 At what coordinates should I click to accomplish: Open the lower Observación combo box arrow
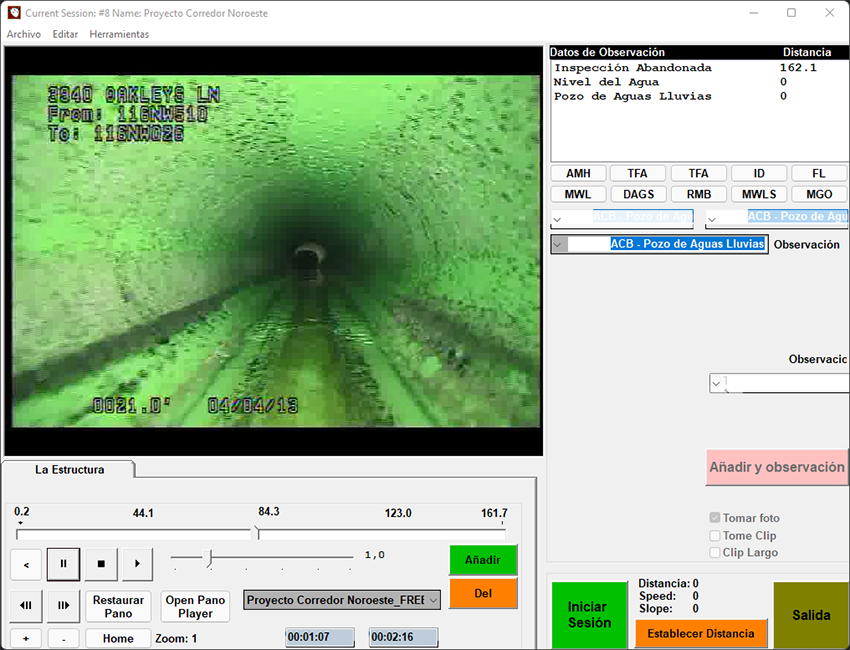pyautogui.click(x=717, y=383)
